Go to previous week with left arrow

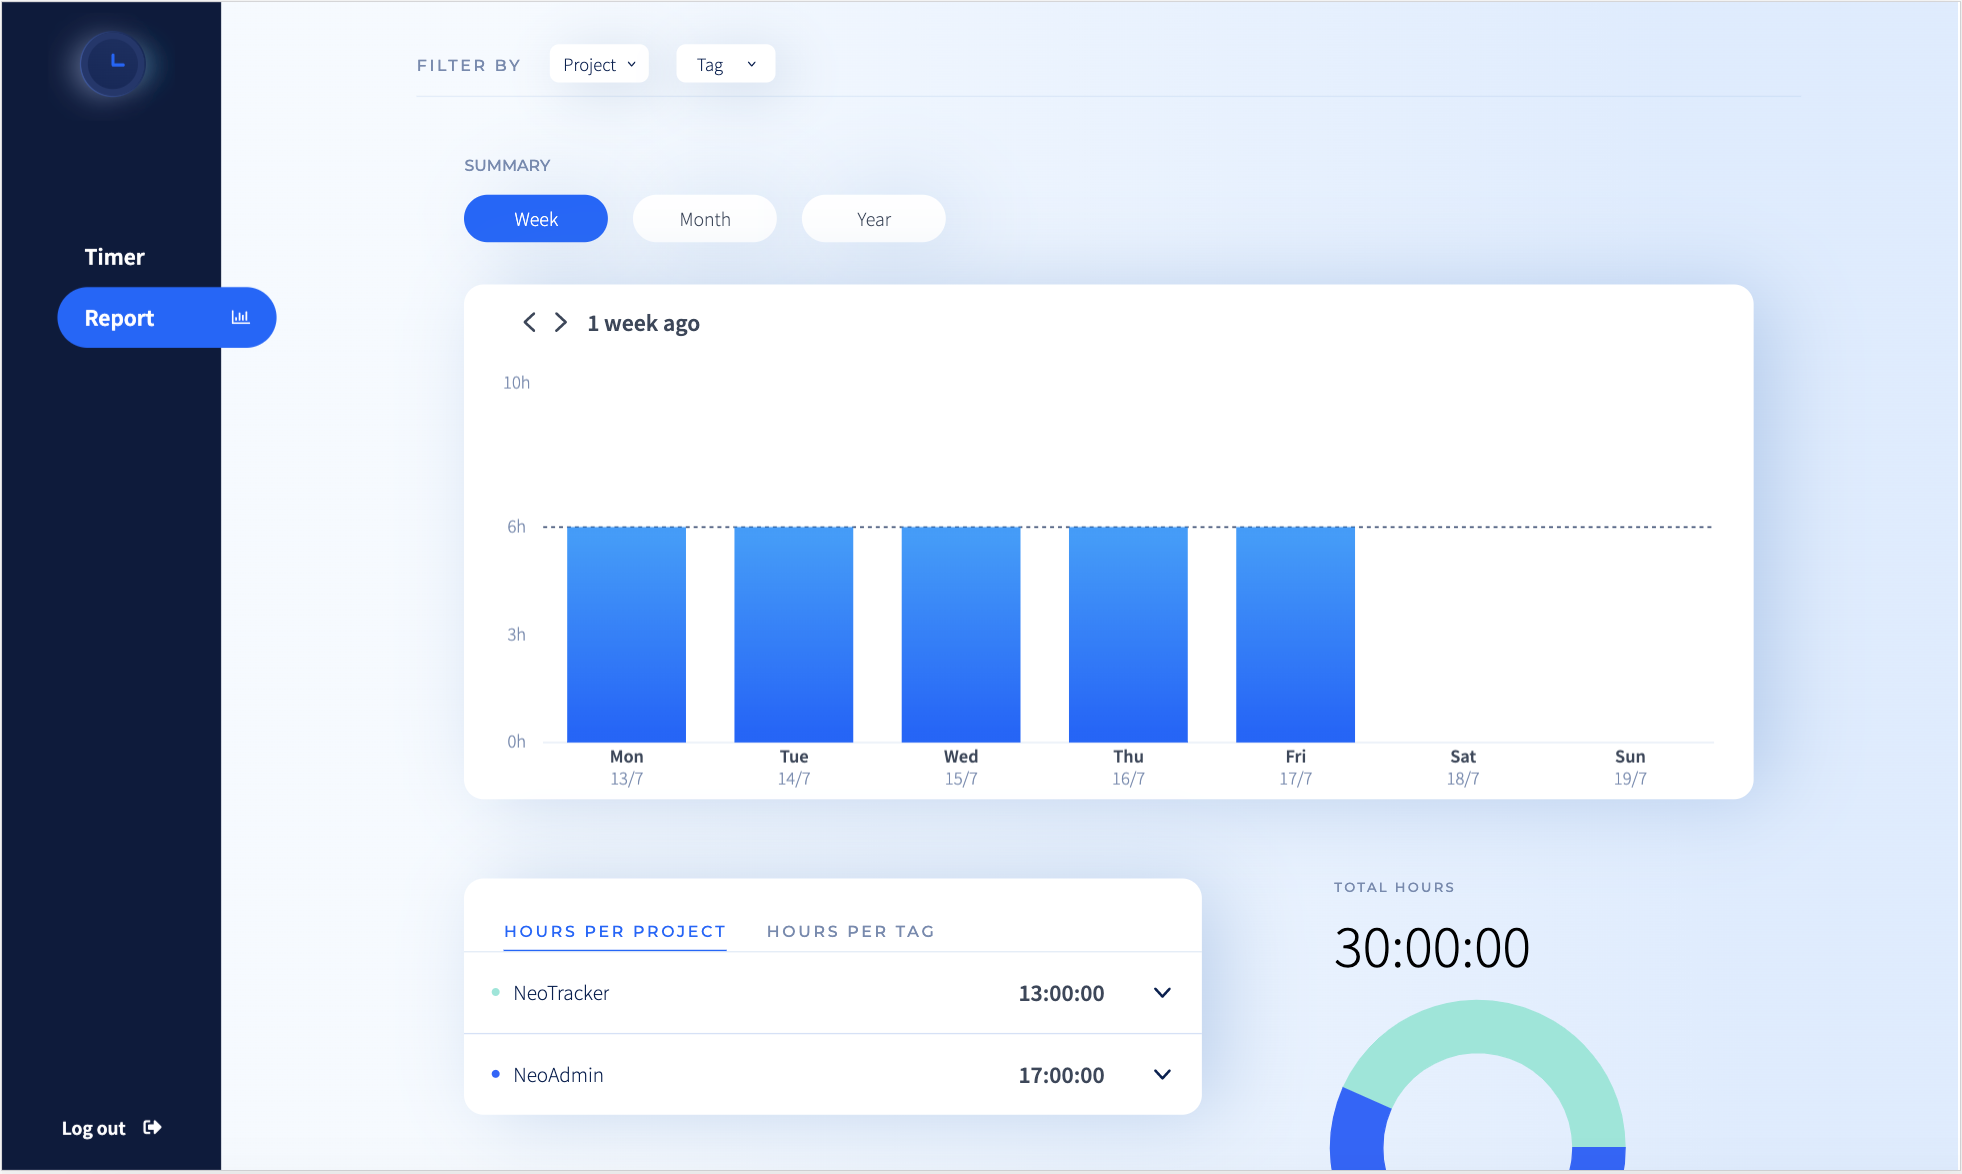coord(529,322)
